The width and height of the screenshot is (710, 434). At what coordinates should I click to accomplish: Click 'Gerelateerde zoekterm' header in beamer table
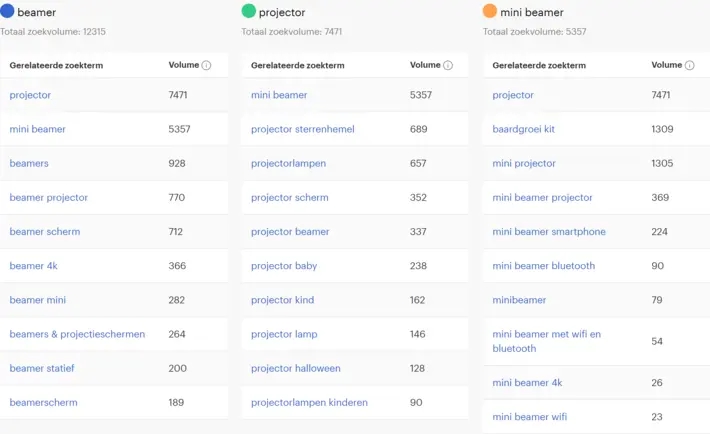coord(56,65)
